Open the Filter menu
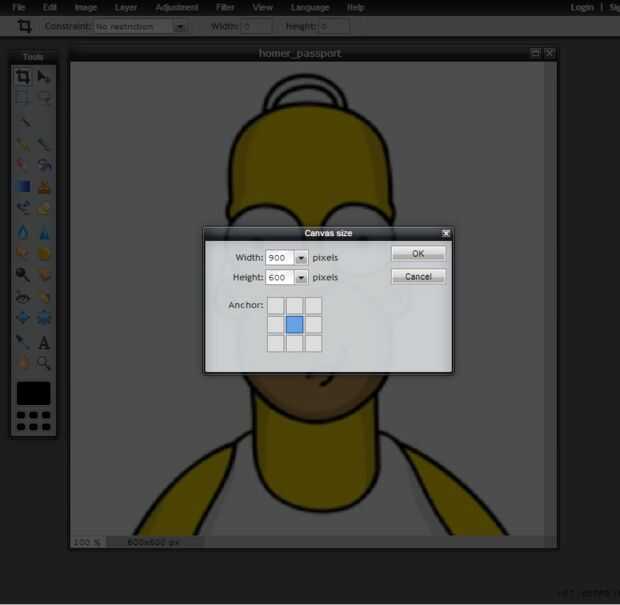Screen dimensions: 620x605 pyautogui.click(x=225, y=7)
